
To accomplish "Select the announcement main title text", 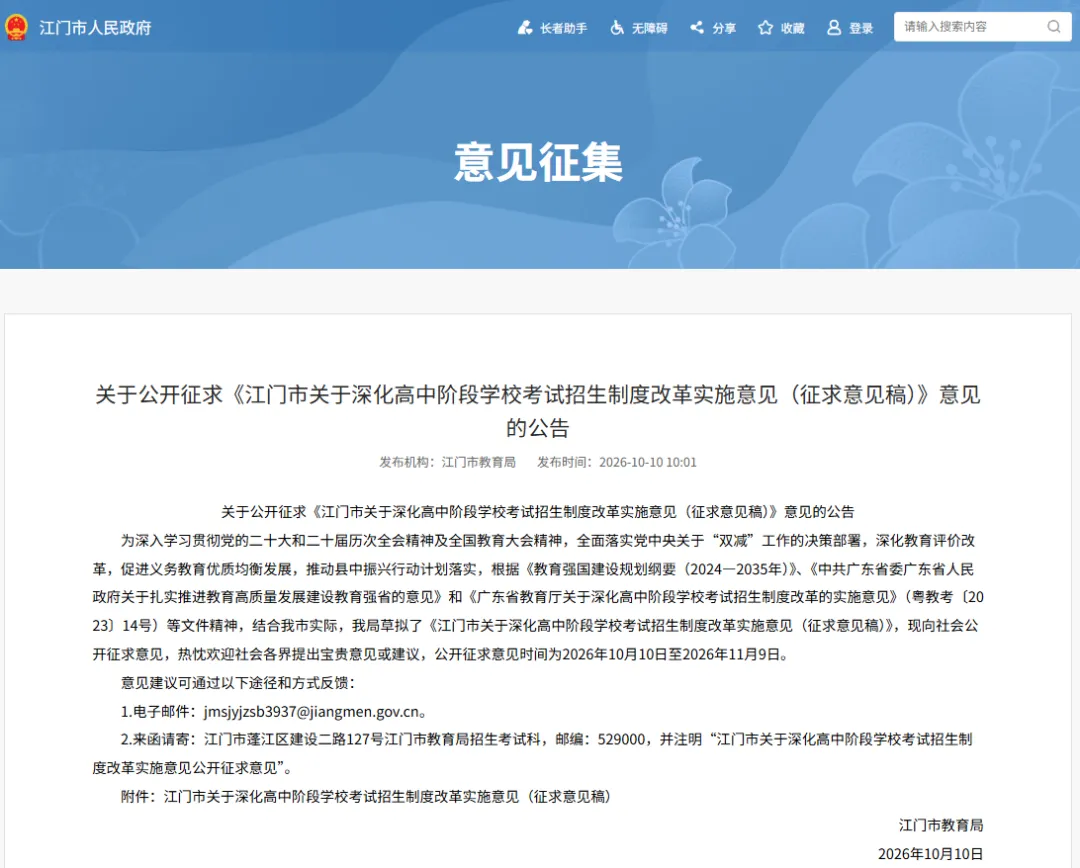I will point(537,411).
